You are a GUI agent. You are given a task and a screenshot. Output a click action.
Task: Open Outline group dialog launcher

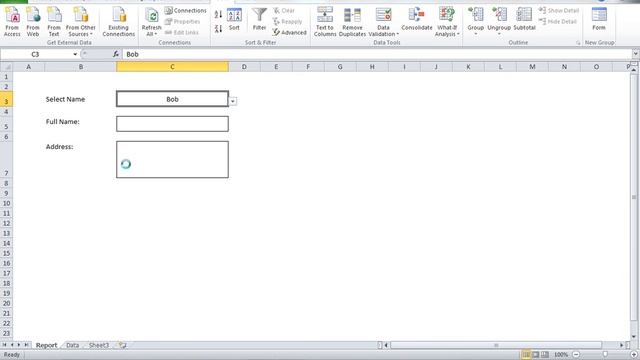click(578, 43)
